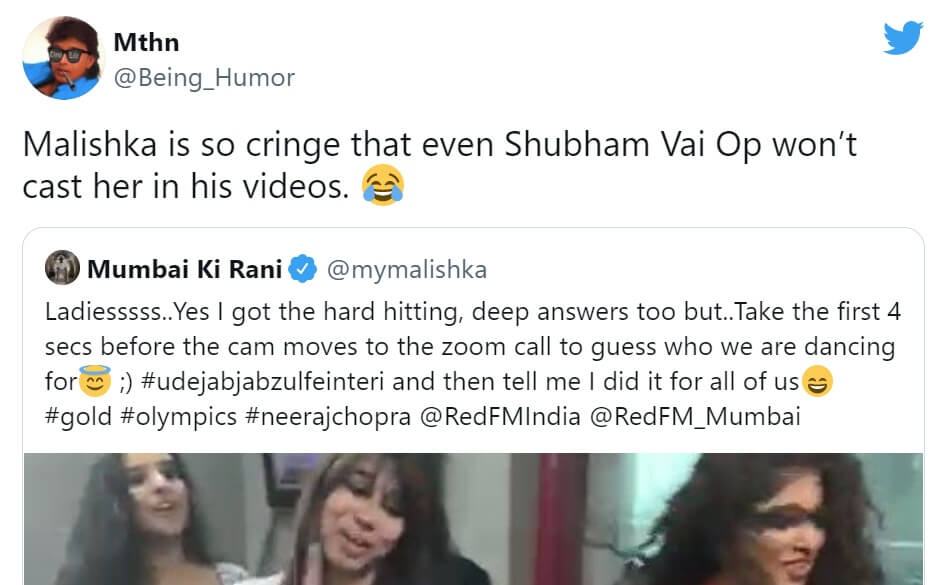The image size is (948, 585).
Task: Click Mumbai Ki Rani's small avatar
Action: pos(62,269)
